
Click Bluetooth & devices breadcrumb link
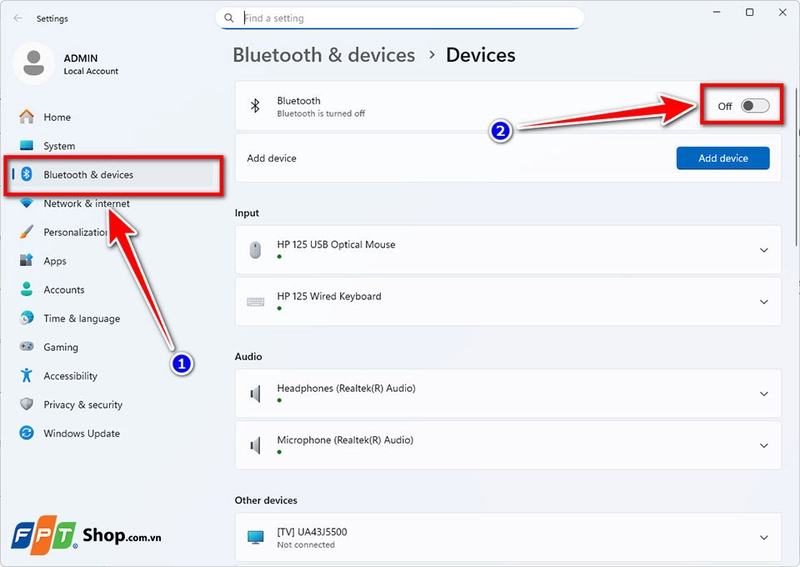coord(324,55)
